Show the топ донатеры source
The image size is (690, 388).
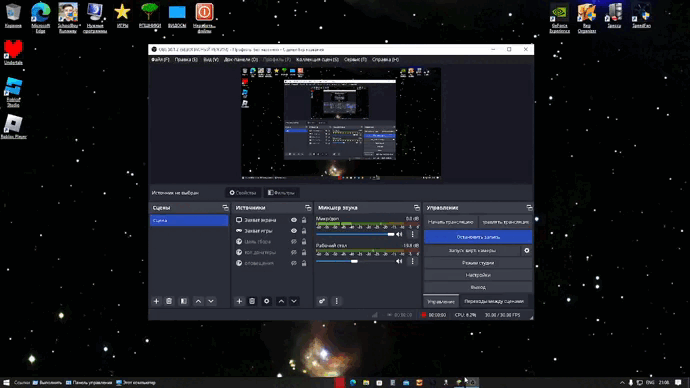pyautogui.click(x=294, y=253)
